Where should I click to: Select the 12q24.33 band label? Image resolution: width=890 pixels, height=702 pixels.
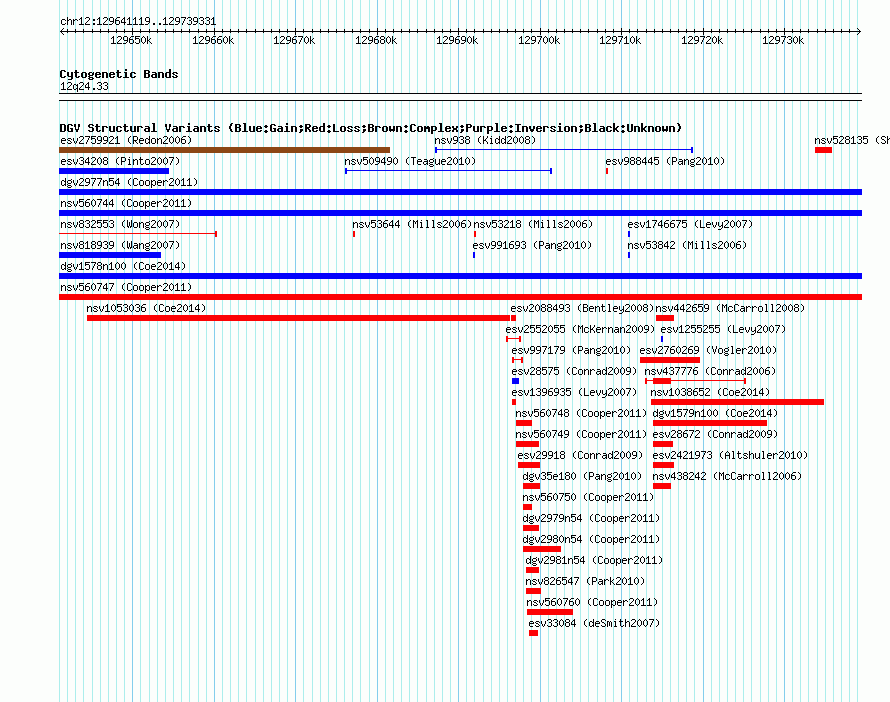point(84,86)
